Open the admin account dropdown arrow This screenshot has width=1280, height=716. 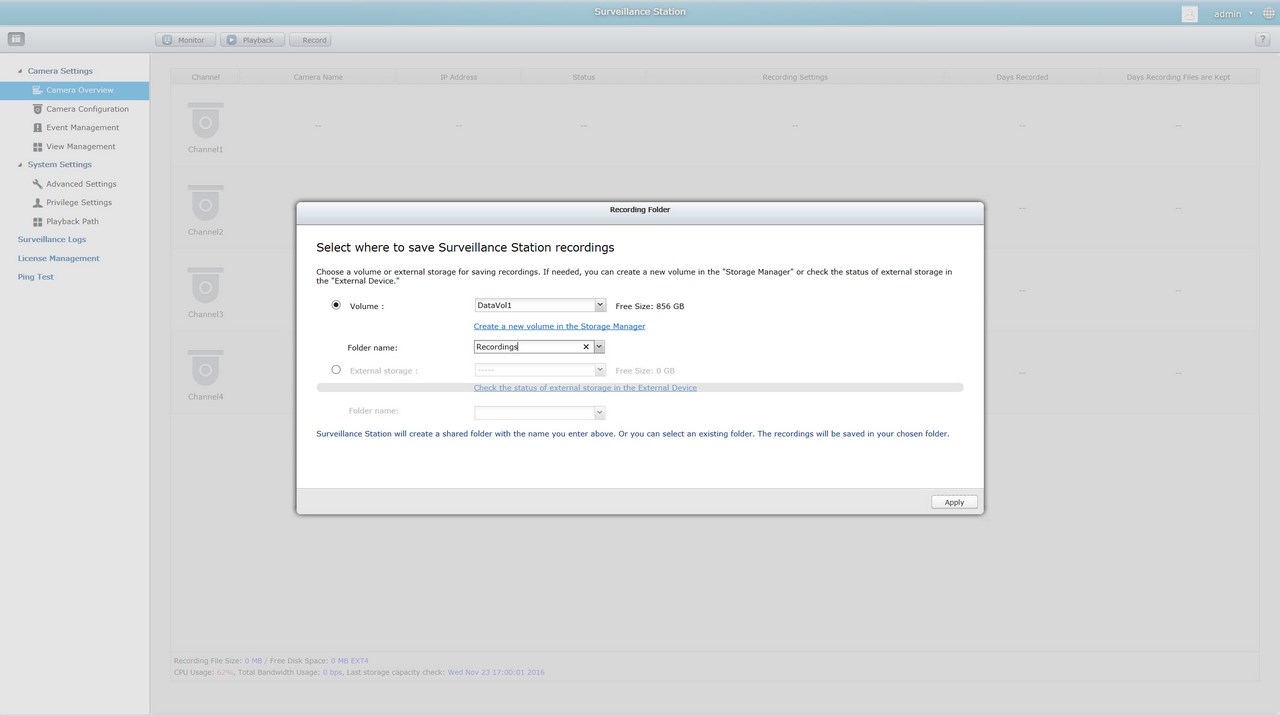tap(1251, 14)
